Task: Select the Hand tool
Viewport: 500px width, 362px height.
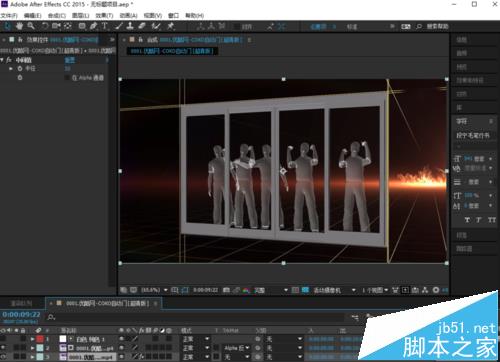Action: pyautogui.click(x=20, y=26)
